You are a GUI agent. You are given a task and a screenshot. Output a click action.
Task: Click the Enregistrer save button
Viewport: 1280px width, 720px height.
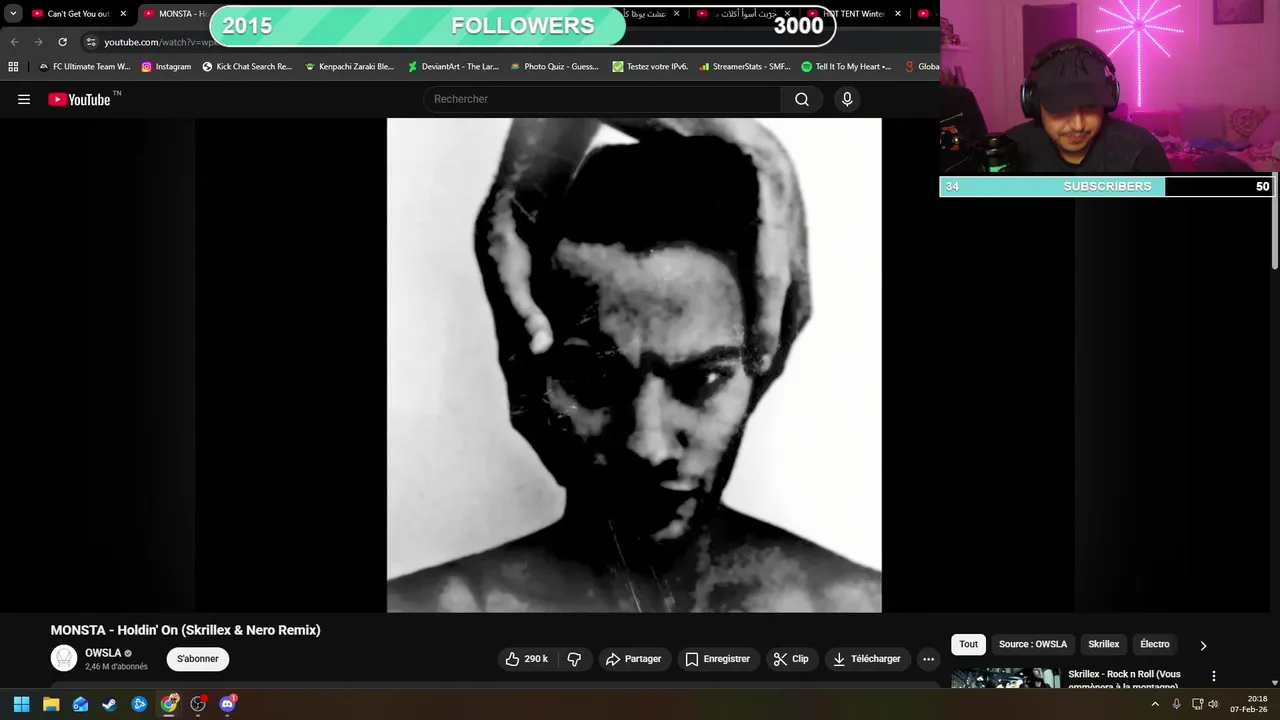[718, 659]
